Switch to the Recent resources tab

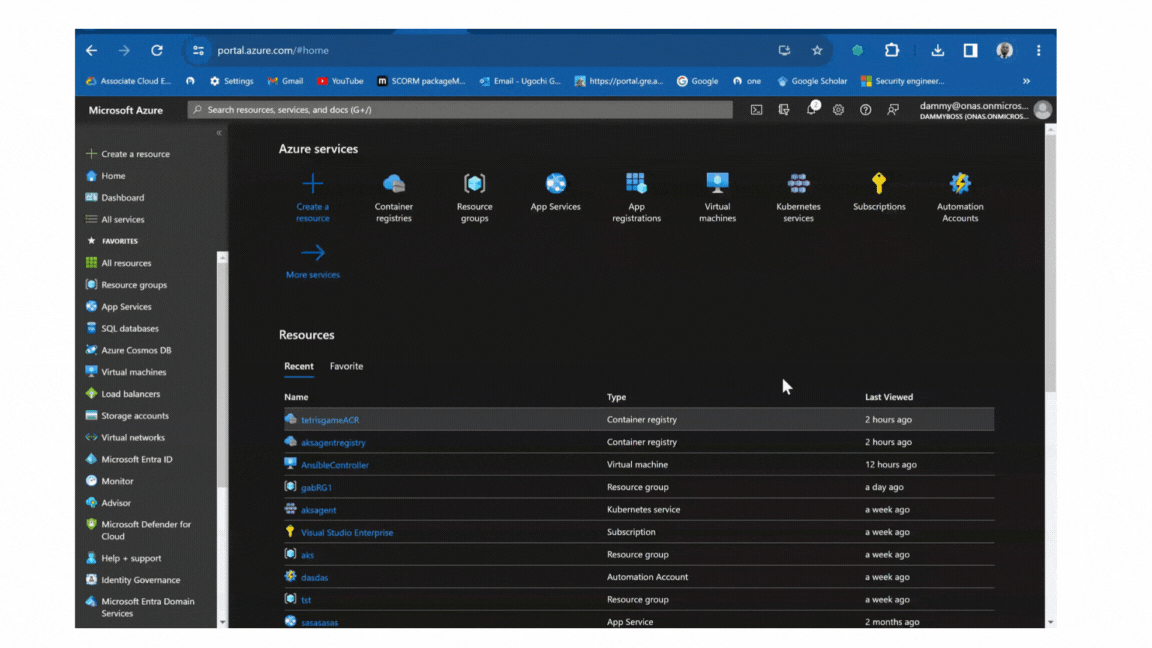(299, 366)
